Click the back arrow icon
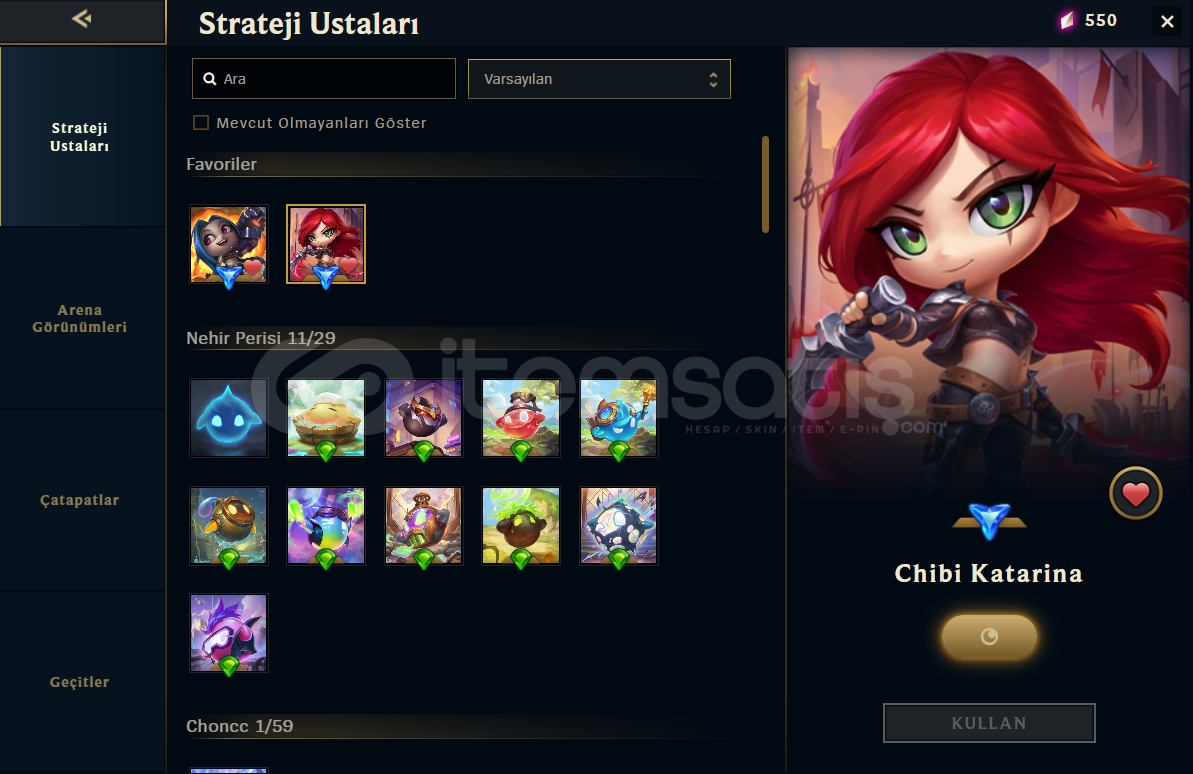 tap(82, 18)
